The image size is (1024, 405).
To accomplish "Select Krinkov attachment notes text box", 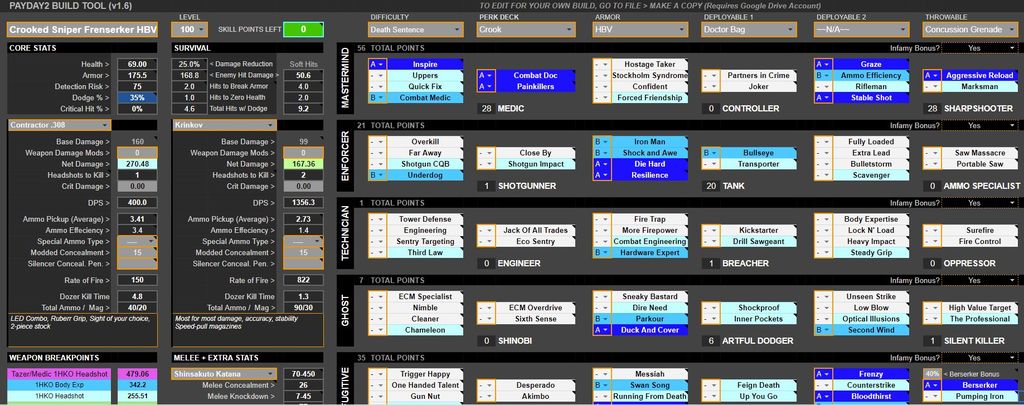I will (248, 331).
